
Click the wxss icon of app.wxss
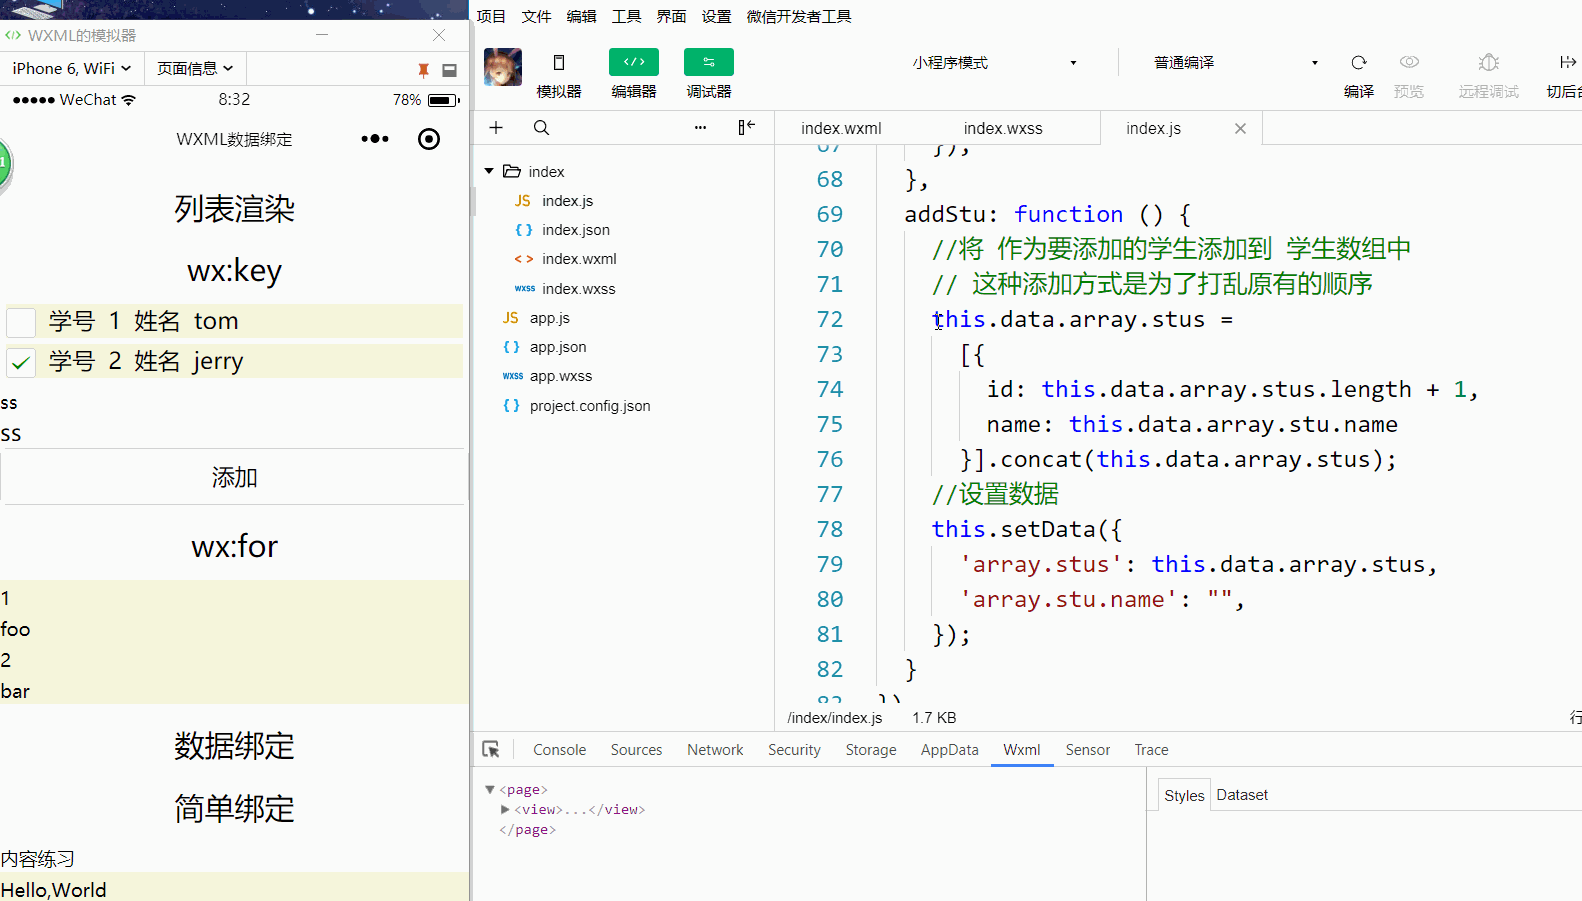tap(513, 376)
